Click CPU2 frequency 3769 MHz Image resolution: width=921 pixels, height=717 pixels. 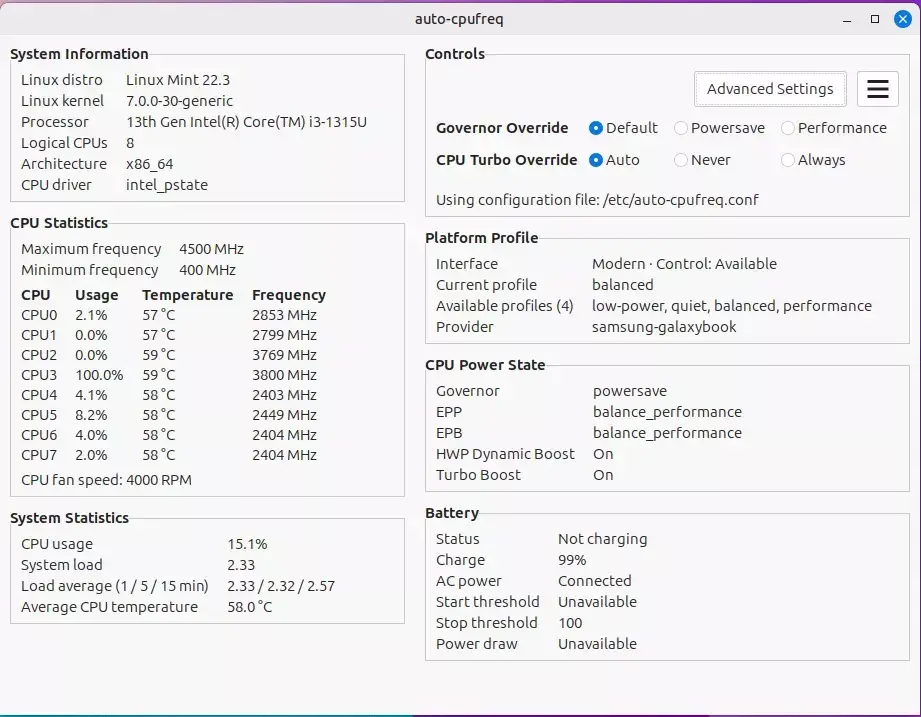[284, 355]
